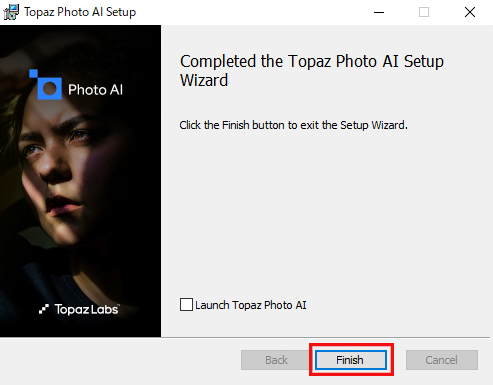The height and width of the screenshot is (385, 493).
Task: Minimize the setup wizard window
Action: click(x=379, y=12)
